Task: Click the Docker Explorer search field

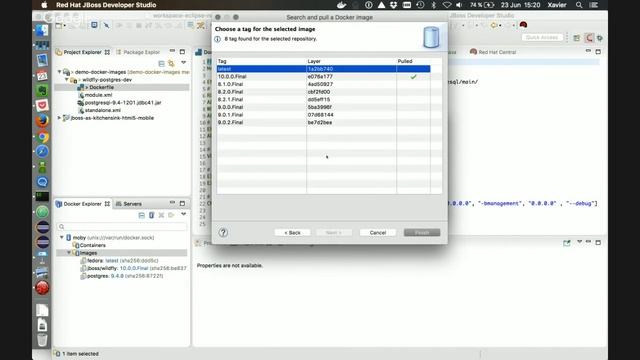Action: [122, 227]
